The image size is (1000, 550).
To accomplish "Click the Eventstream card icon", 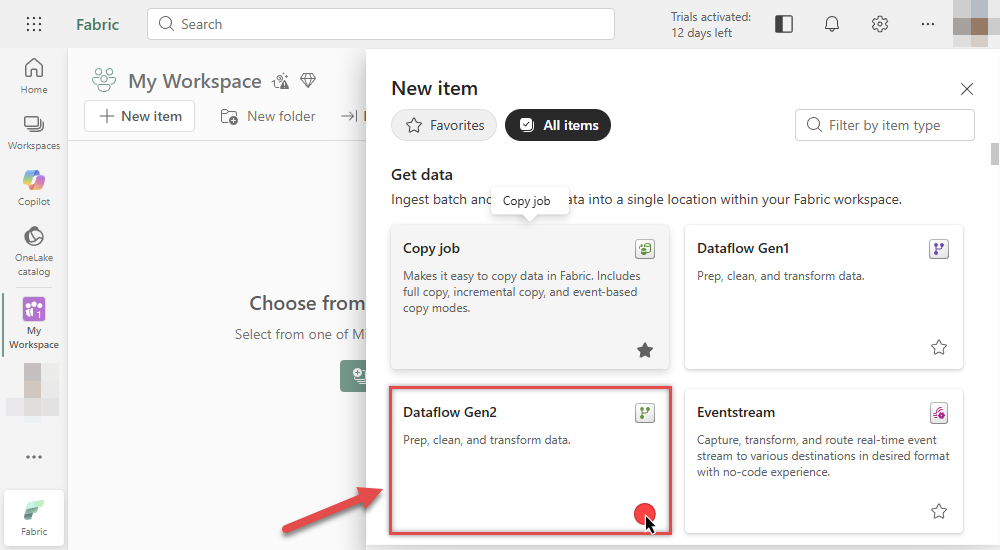I will [x=939, y=413].
